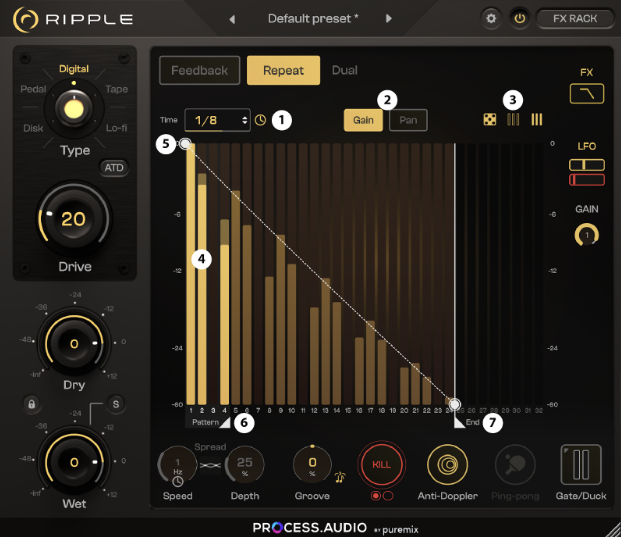The height and width of the screenshot is (537, 621).
Task: Click the bright three-bar pattern icon
Action: coord(537,120)
